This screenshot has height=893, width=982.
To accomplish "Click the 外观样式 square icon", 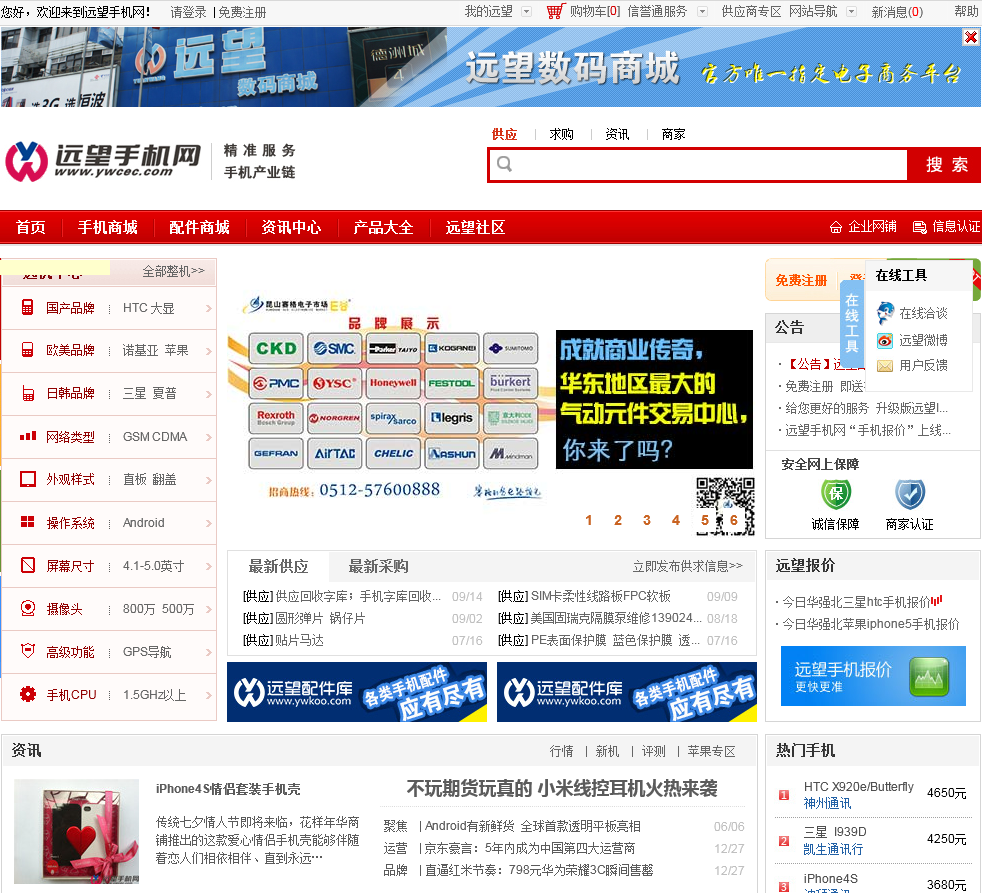I will click(28, 479).
